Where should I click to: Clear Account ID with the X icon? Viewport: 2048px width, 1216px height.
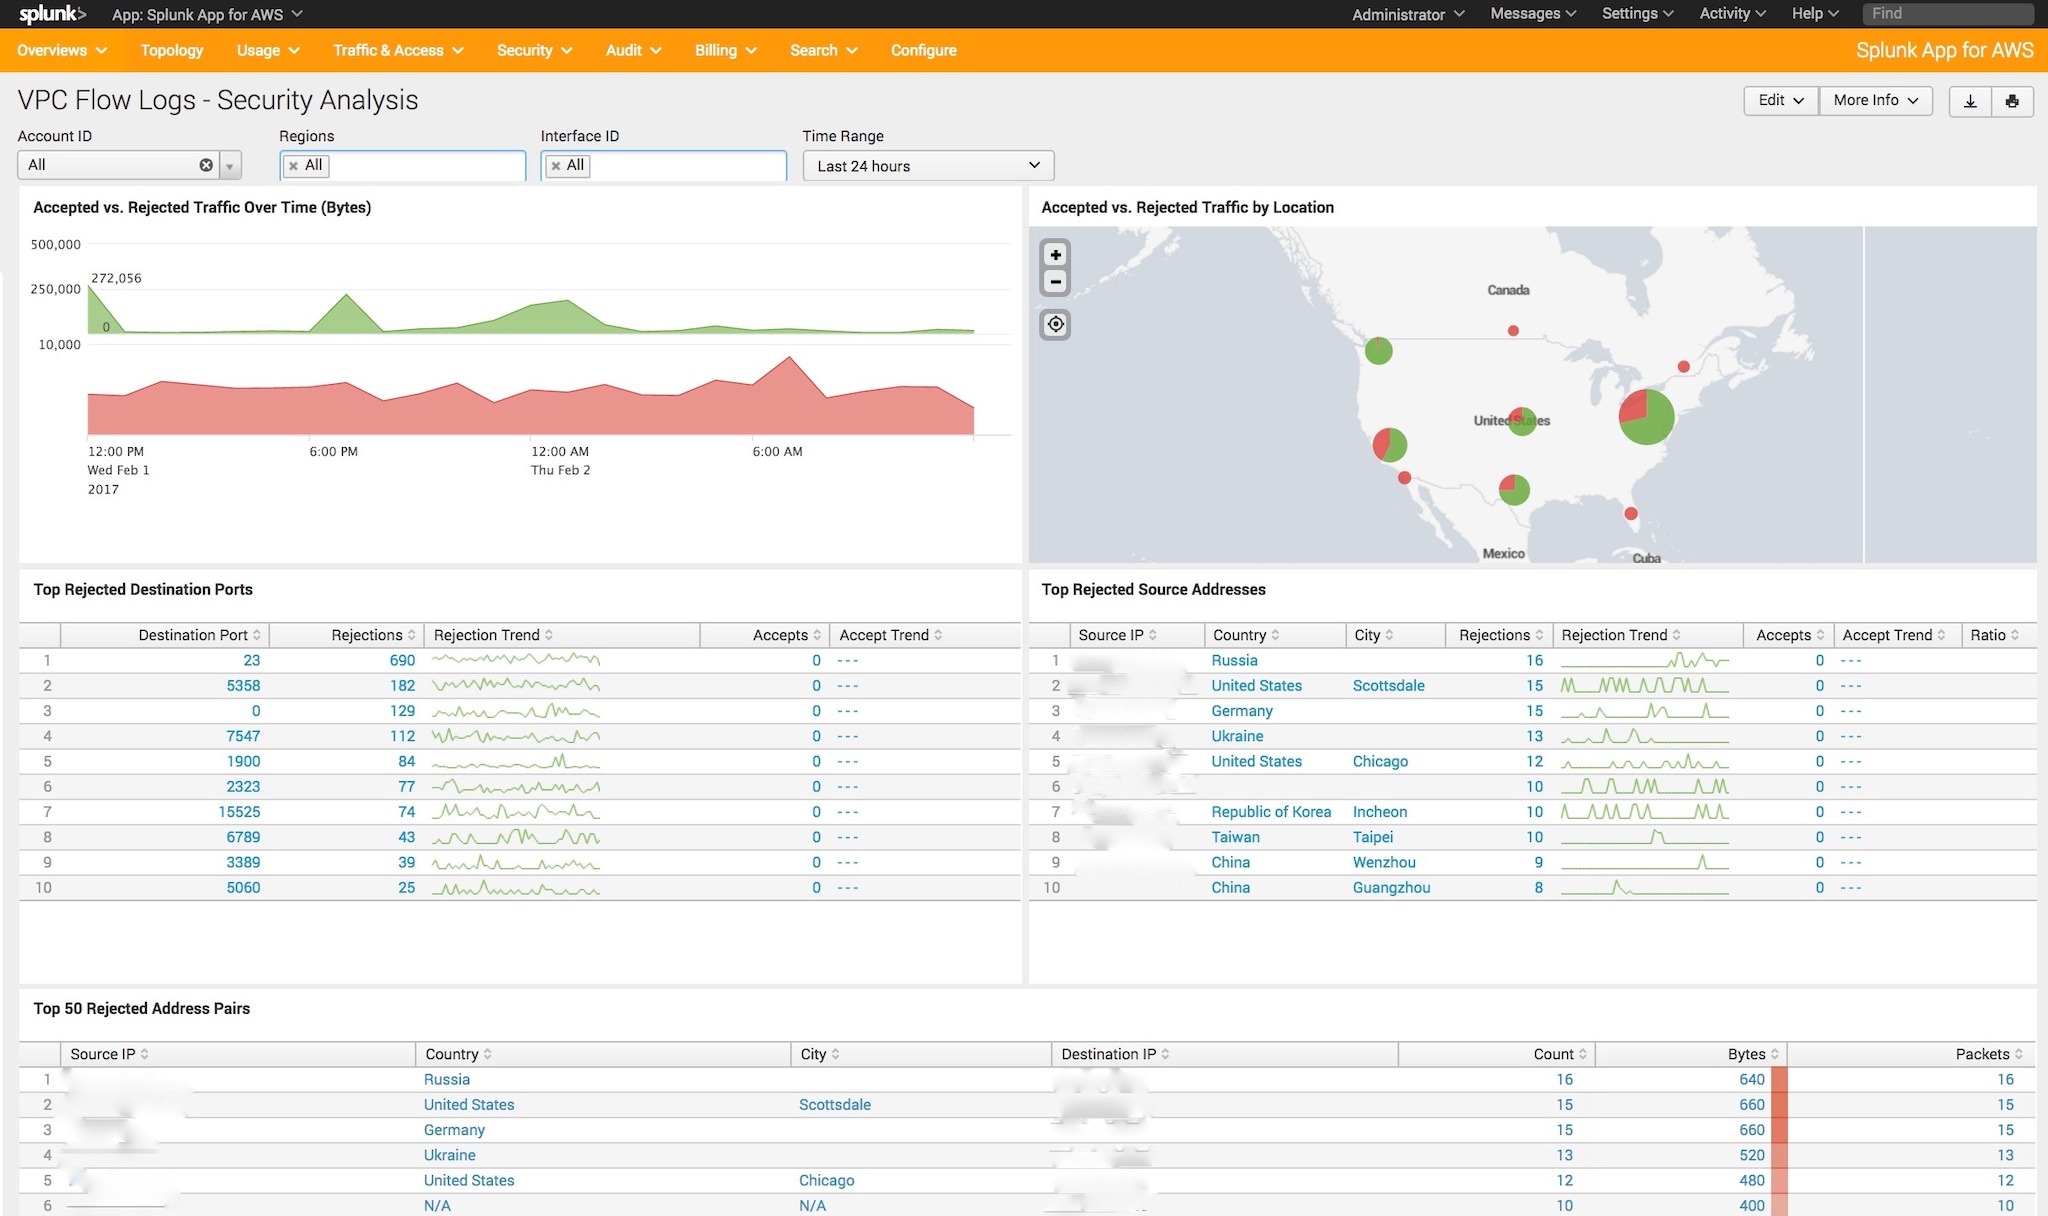click(206, 165)
